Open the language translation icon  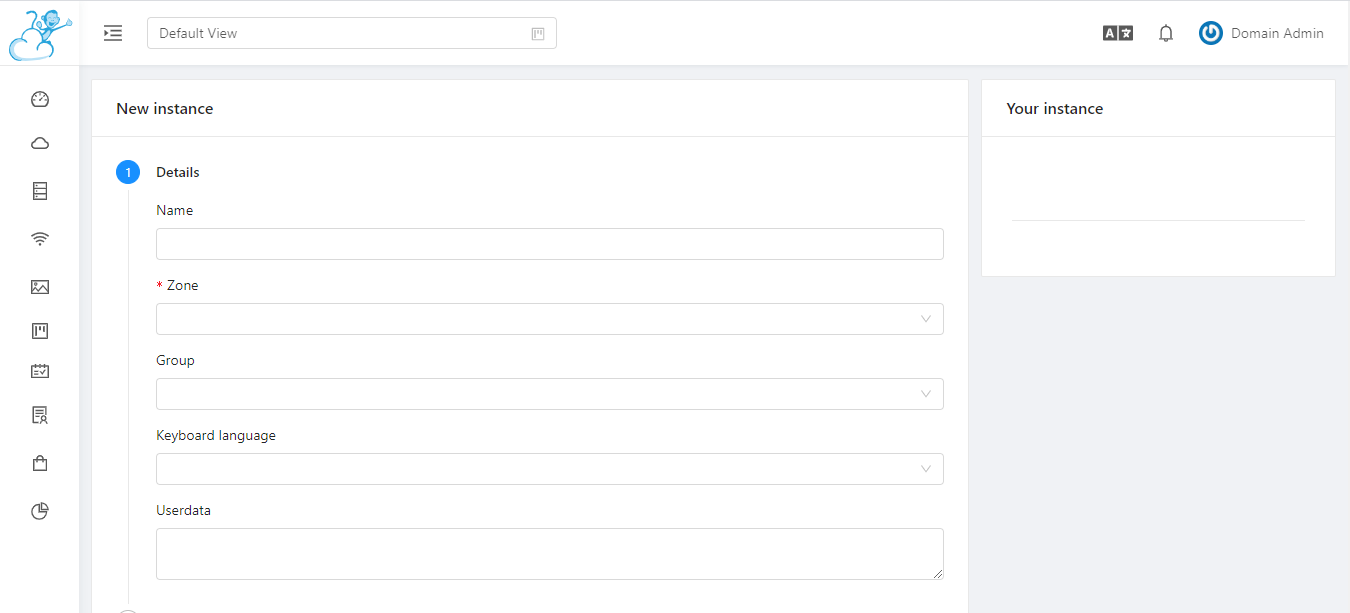pos(1118,33)
